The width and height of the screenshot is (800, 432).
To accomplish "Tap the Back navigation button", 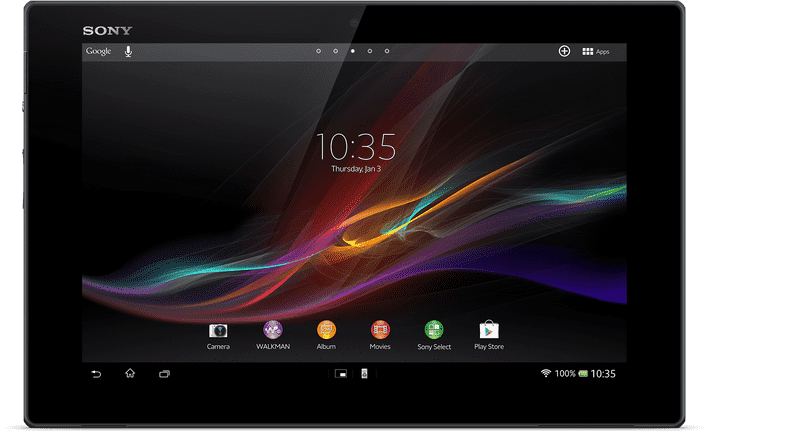I will point(96,374).
